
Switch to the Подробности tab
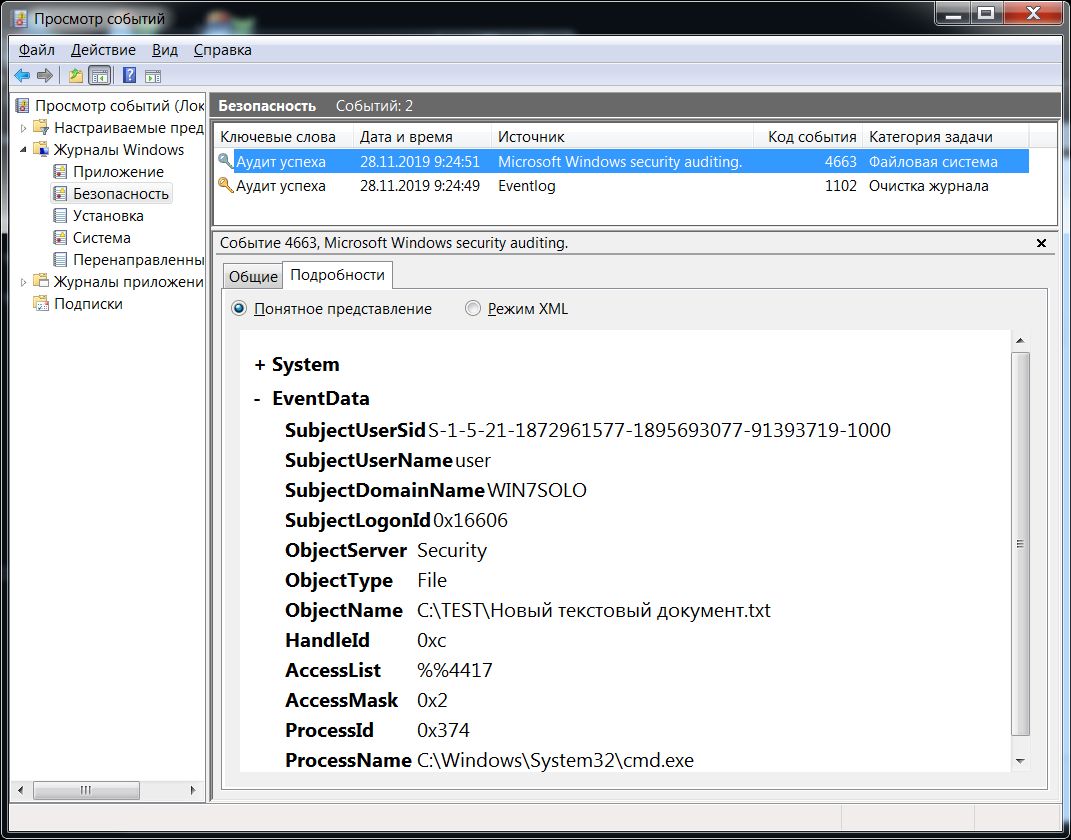(337, 275)
